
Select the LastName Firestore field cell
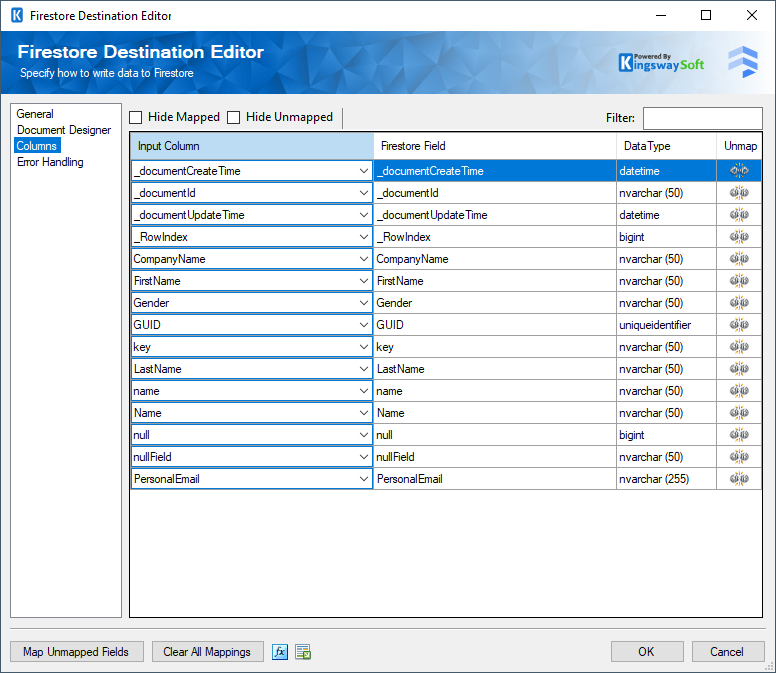495,369
